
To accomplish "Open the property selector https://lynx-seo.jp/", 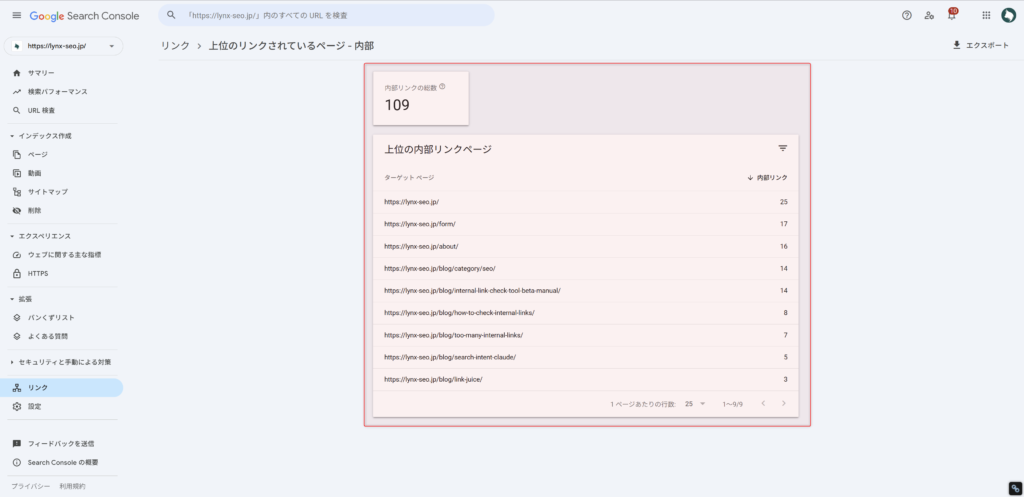I will coord(63,46).
